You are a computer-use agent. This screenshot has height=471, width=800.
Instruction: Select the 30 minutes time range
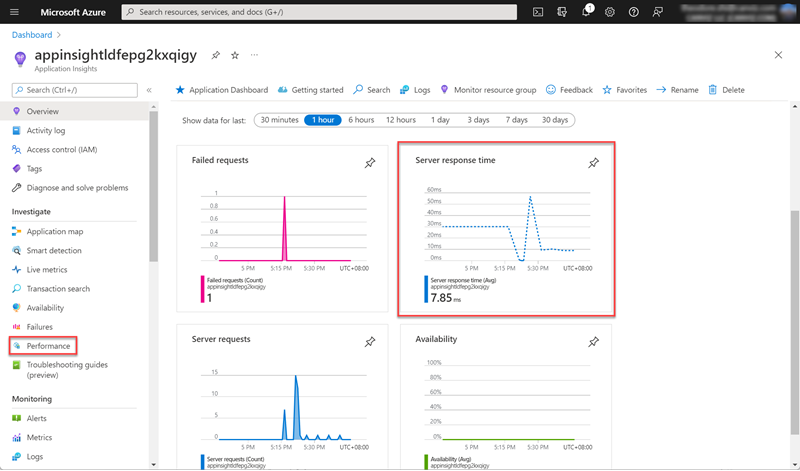pos(279,120)
